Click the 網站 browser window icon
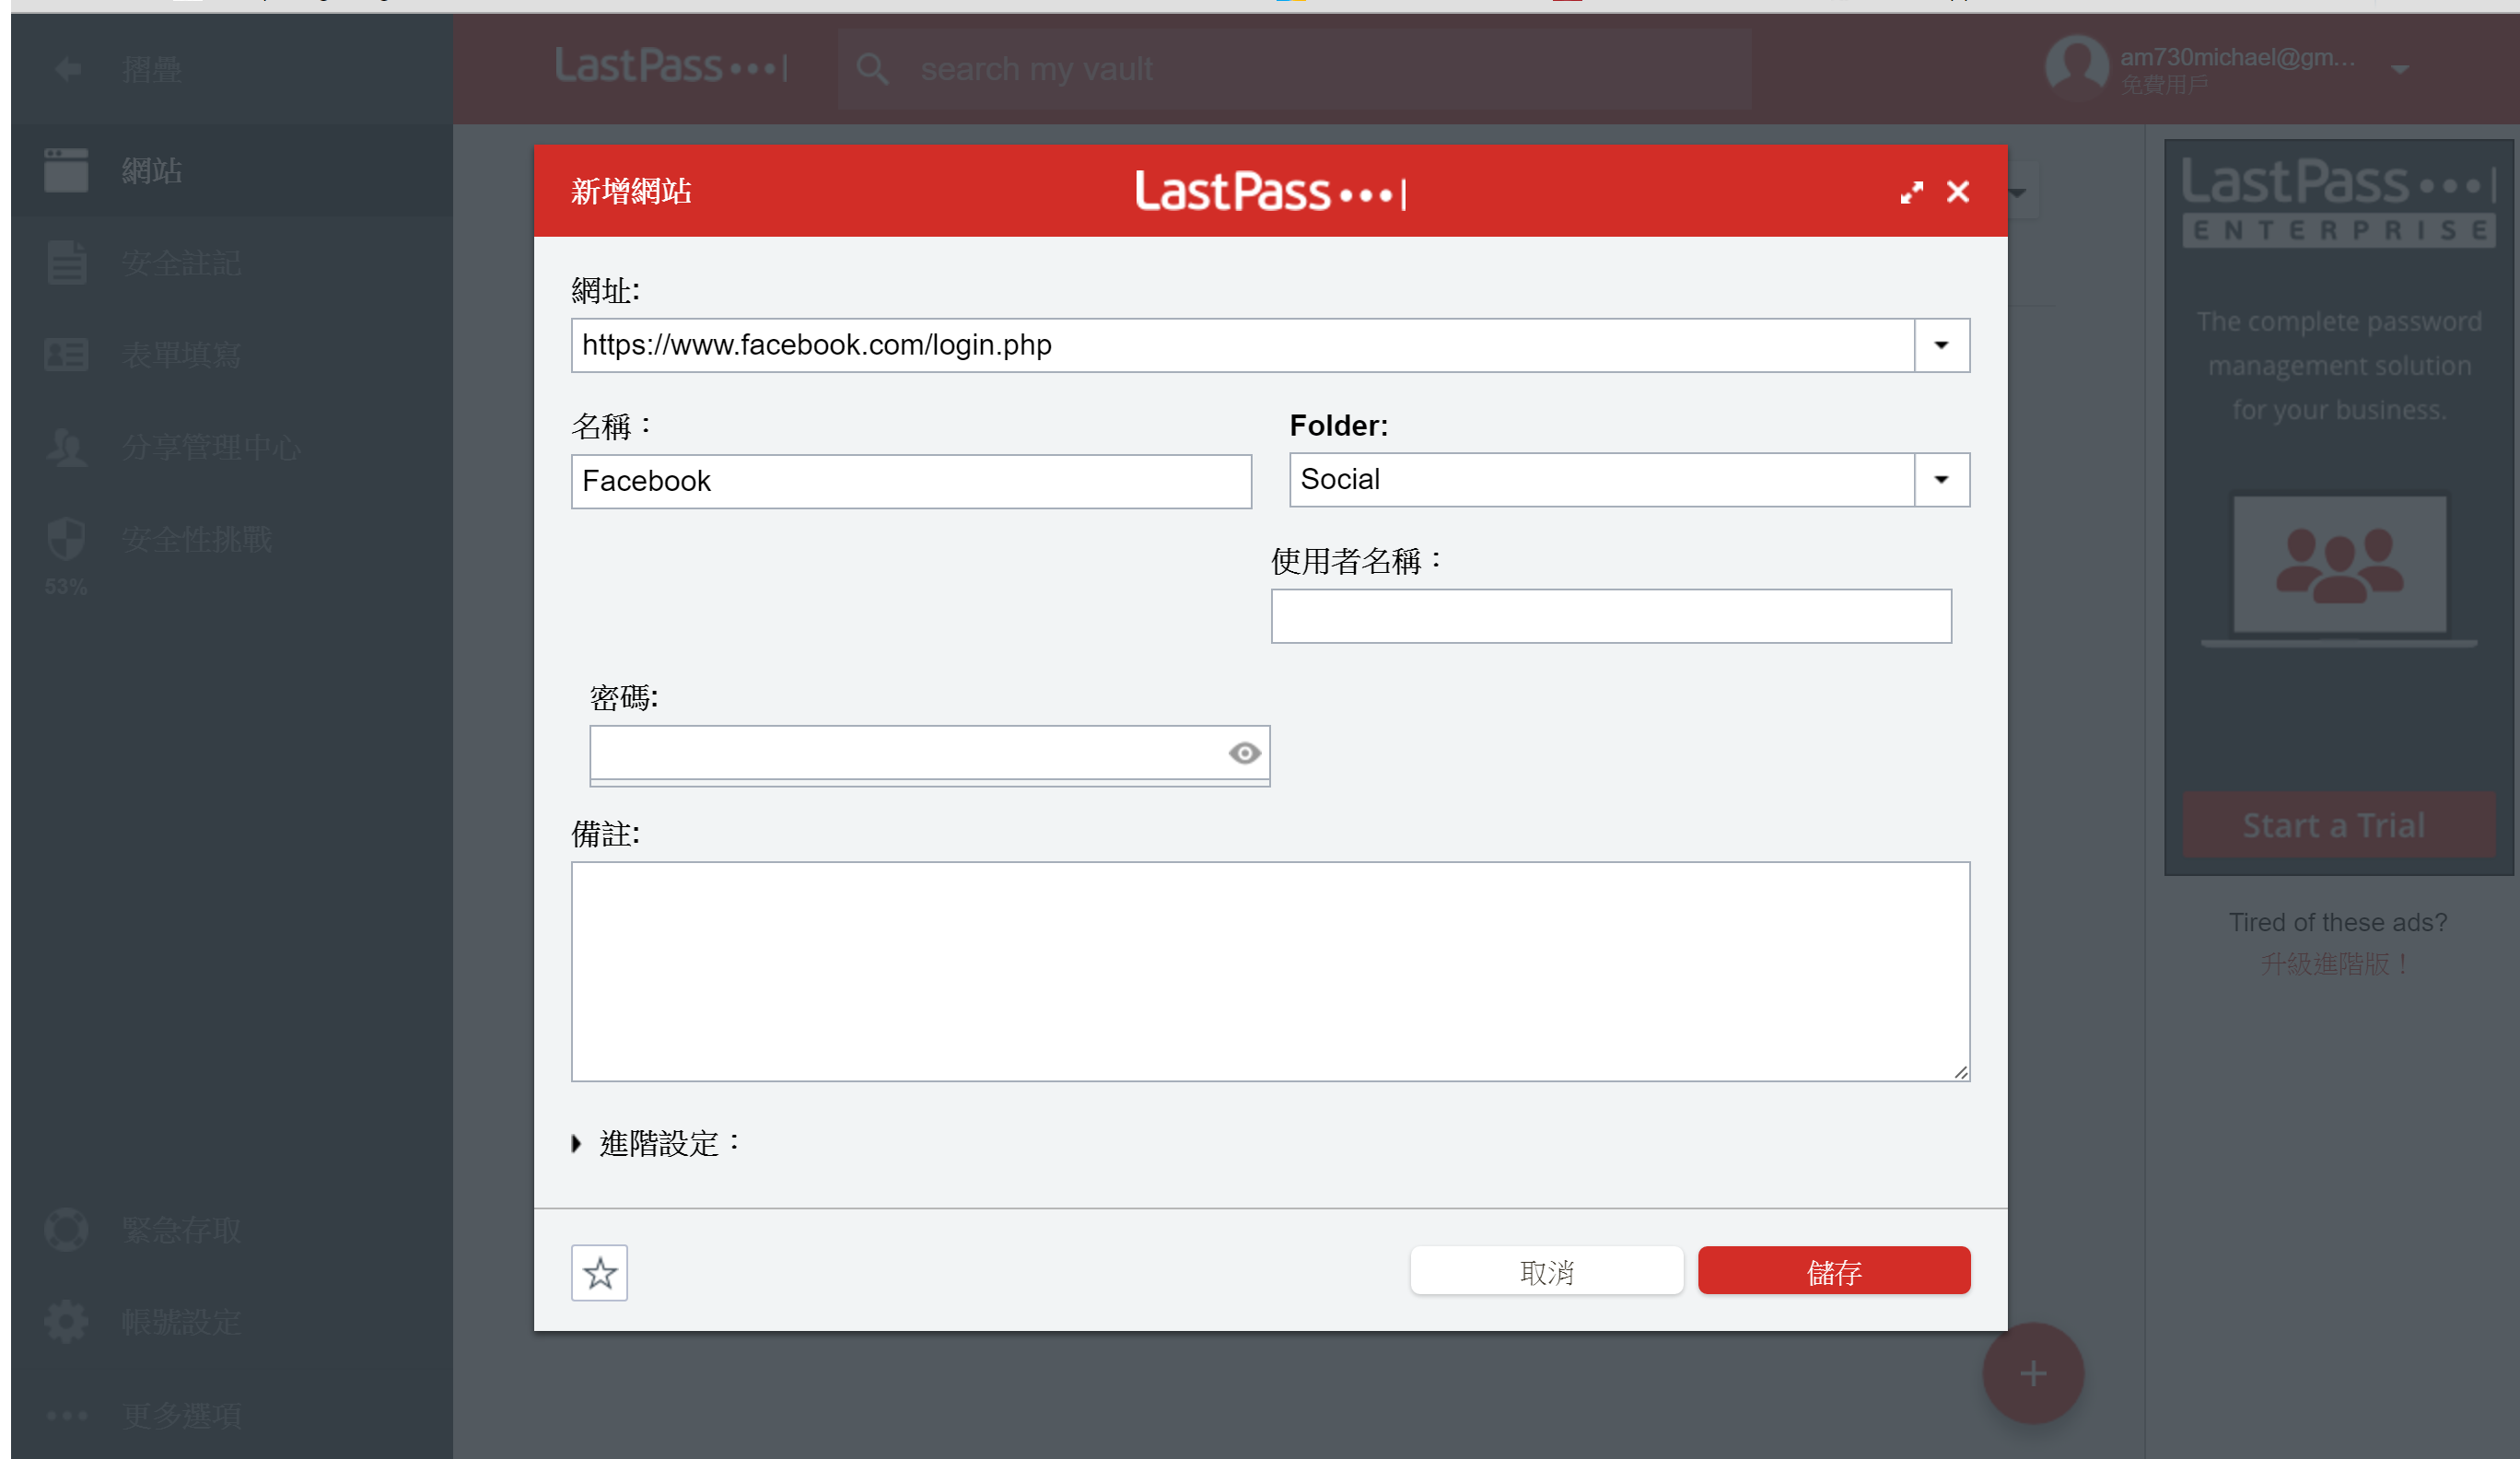The image size is (2520, 1459). coord(66,171)
